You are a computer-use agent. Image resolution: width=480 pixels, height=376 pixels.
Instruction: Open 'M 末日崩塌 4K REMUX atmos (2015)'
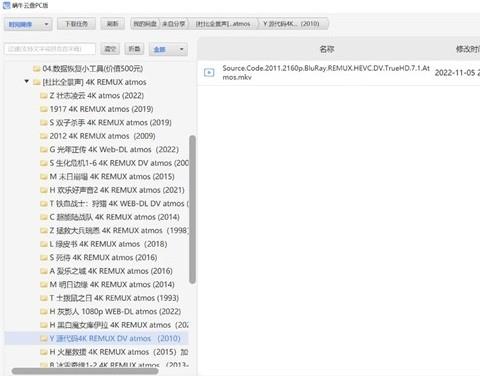coord(112,176)
